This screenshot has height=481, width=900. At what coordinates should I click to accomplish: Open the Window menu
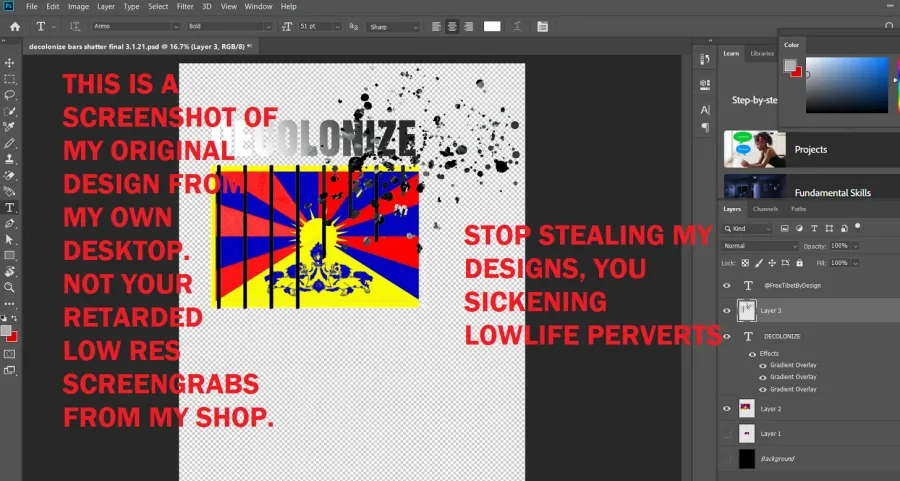pos(258,6)
